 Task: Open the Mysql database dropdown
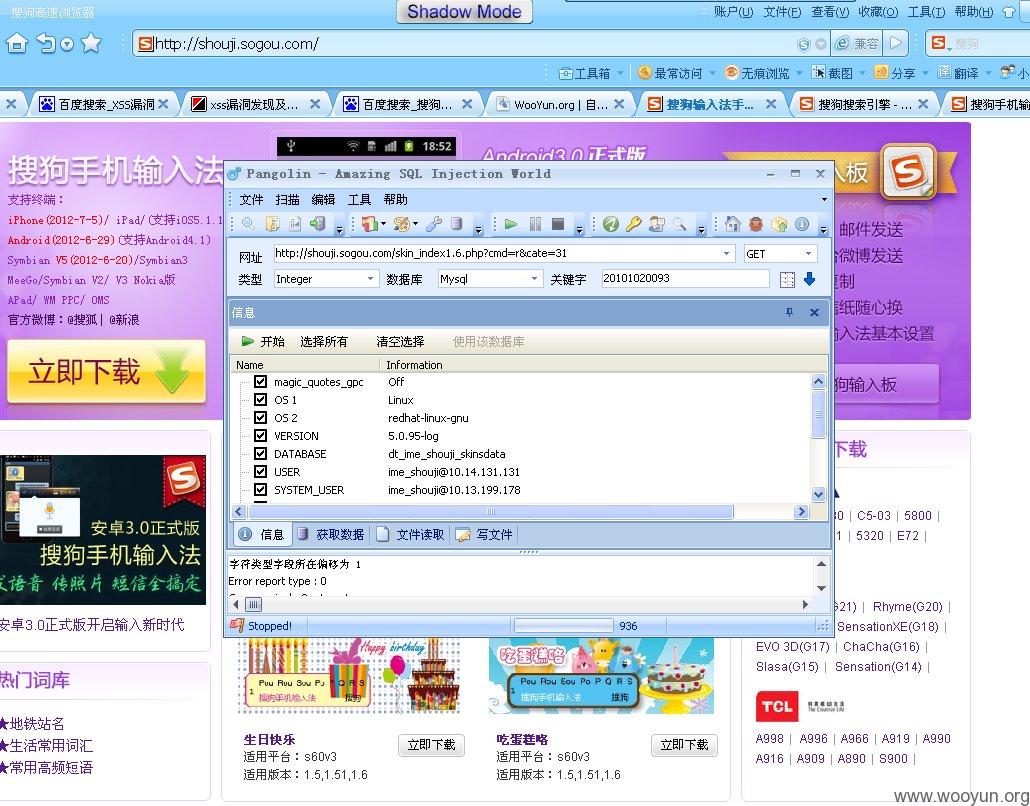(x=535, y=279)
